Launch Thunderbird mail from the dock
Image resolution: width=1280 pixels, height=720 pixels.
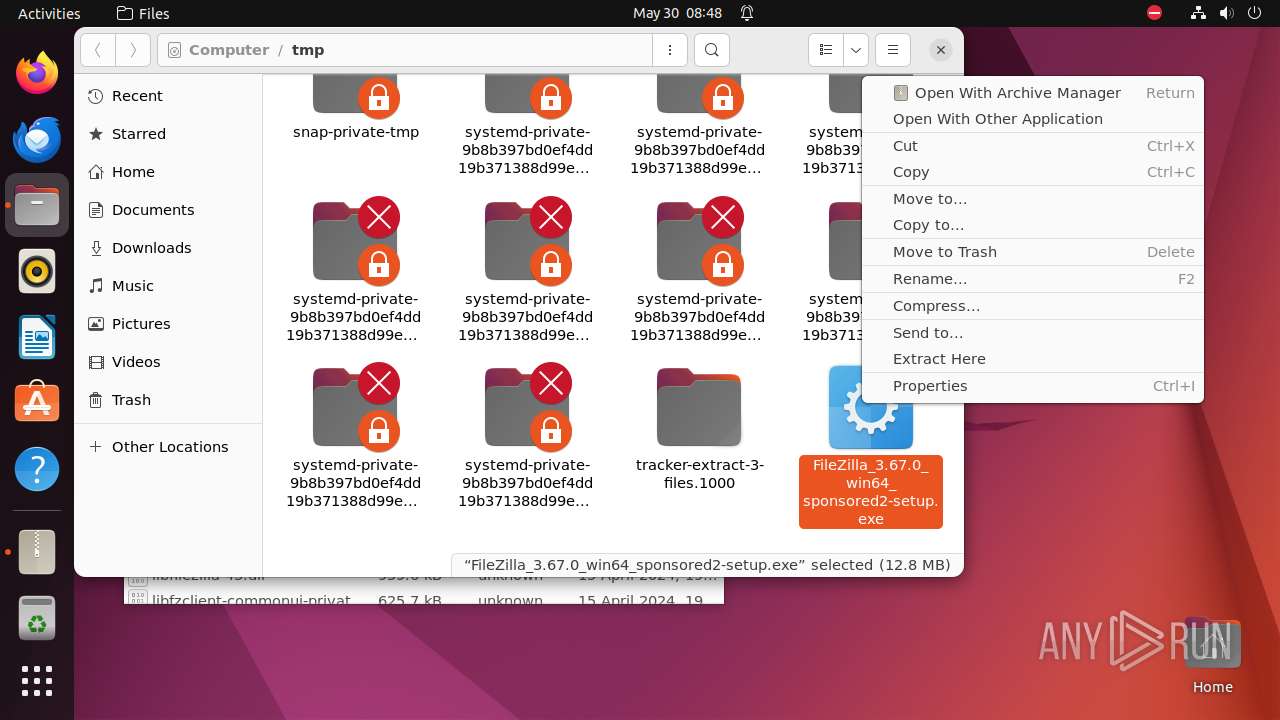click(x=37, y=139)
